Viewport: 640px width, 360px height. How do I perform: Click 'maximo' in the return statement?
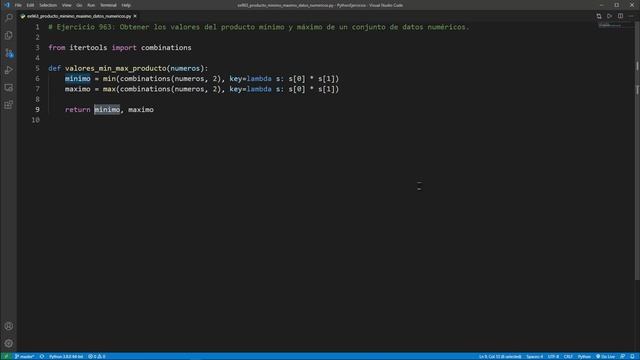click(141, 109)
